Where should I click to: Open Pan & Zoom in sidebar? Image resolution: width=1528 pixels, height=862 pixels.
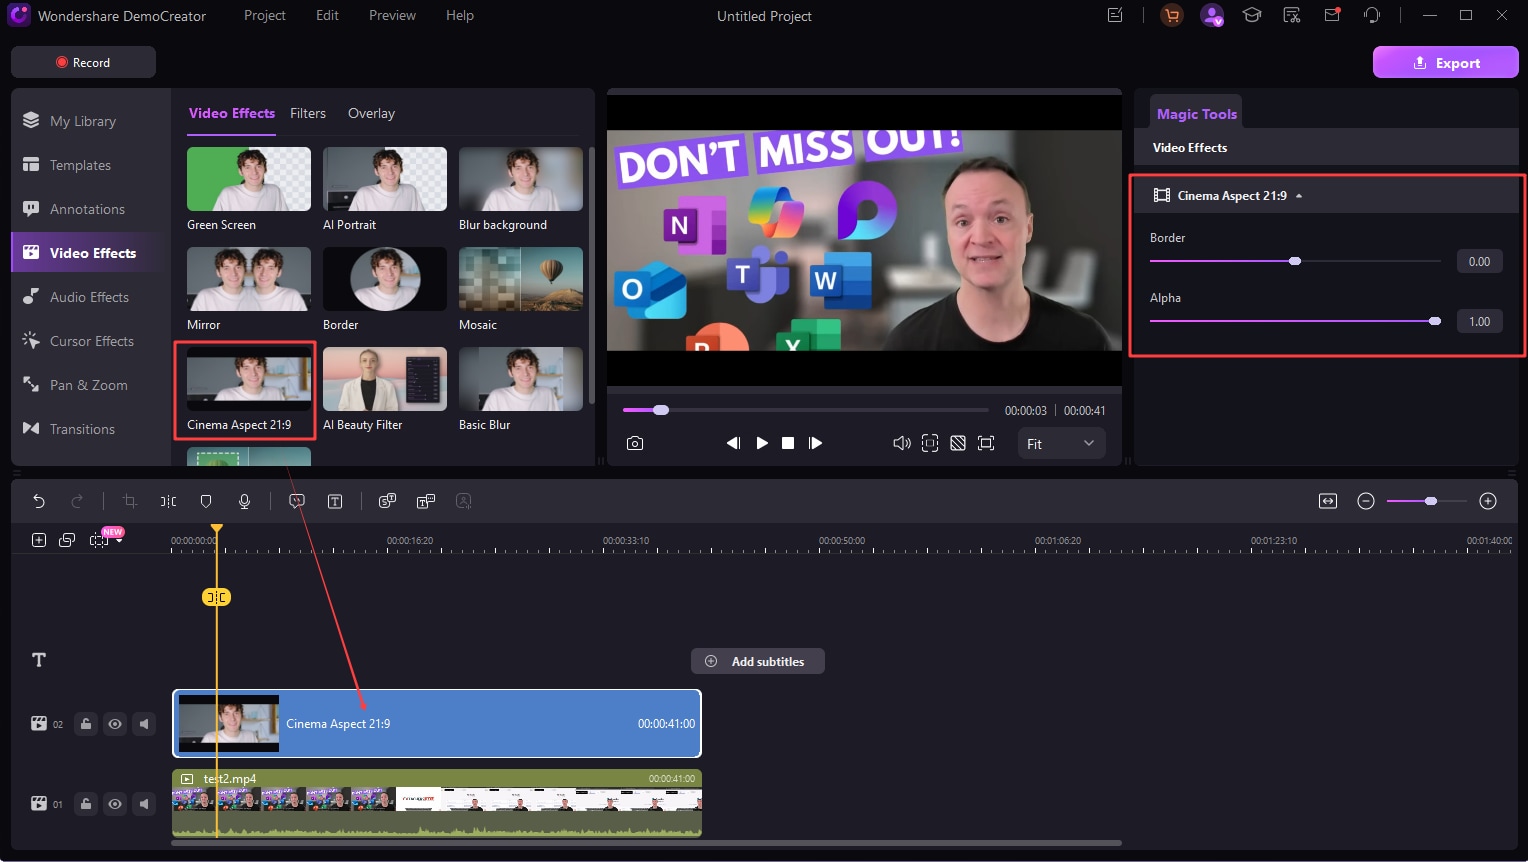click(88, 385)
